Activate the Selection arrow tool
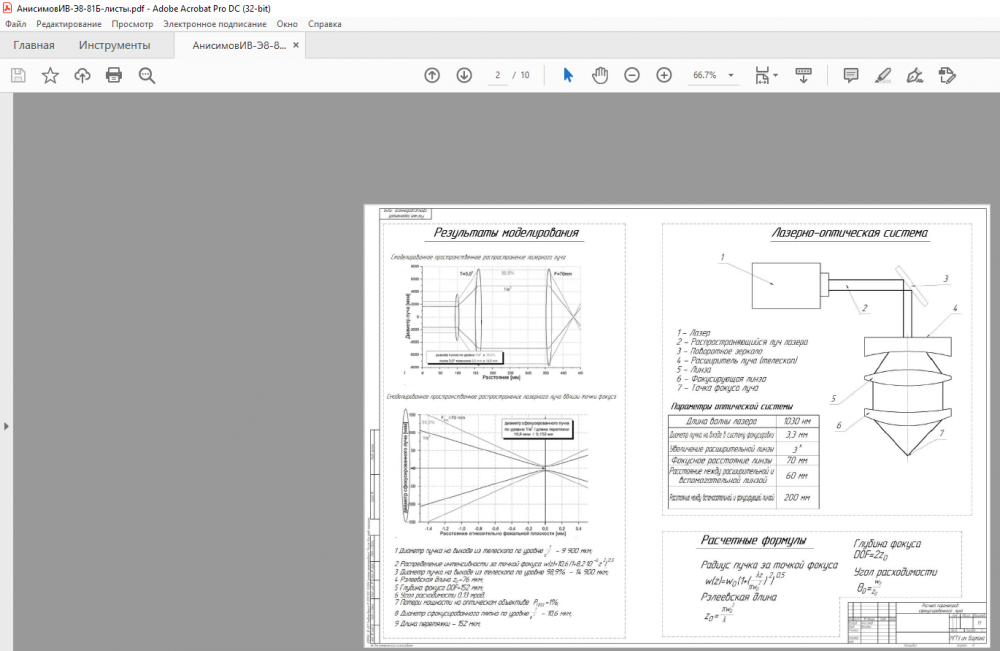The width and height of the screenshot is (1000, 651). click(568, 75)
